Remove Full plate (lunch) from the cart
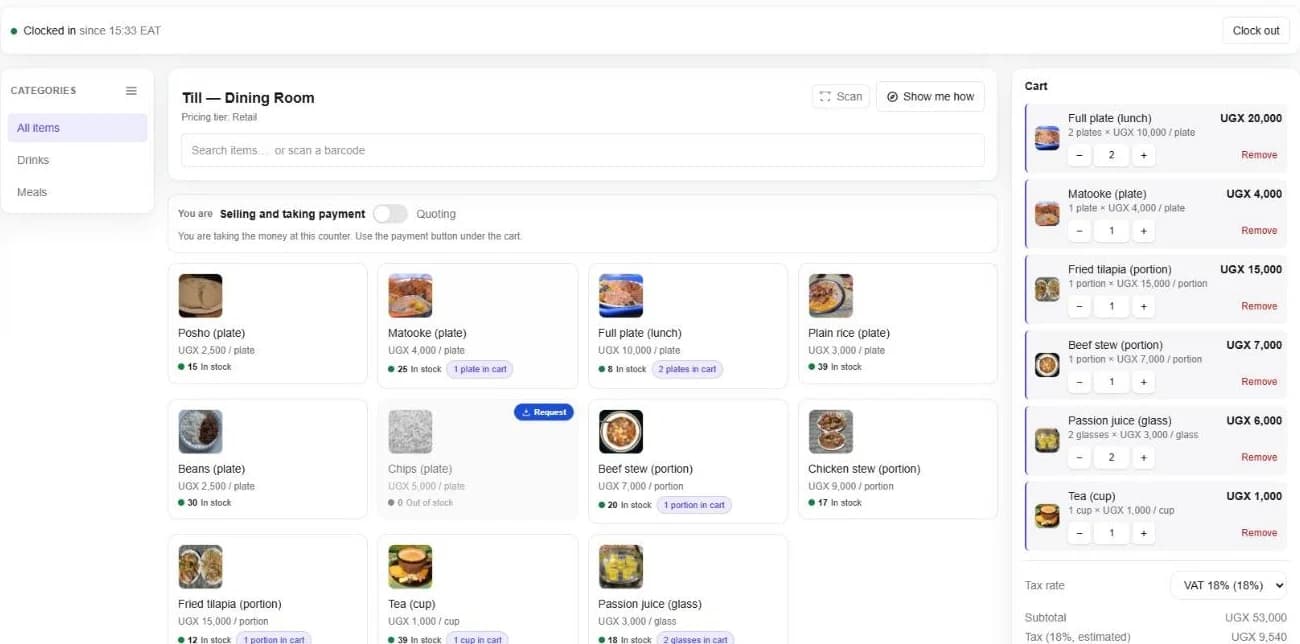Screen dimensions: 1300x644 tap(1259, 155)
